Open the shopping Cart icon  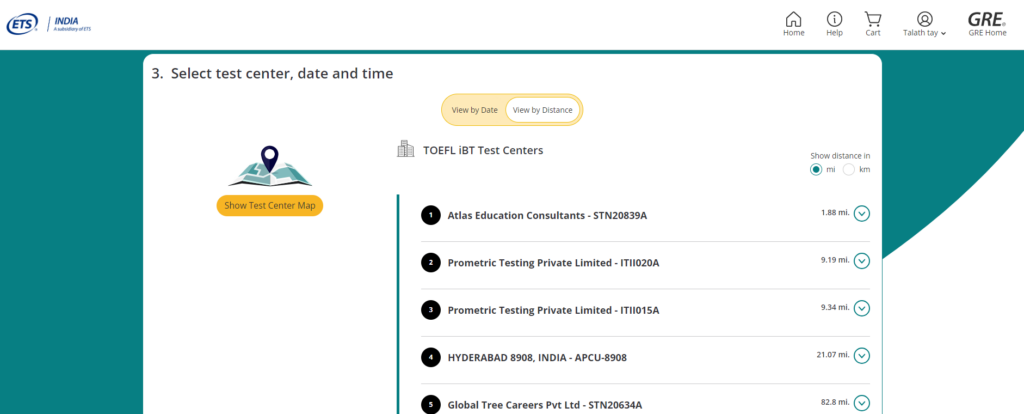872,24
